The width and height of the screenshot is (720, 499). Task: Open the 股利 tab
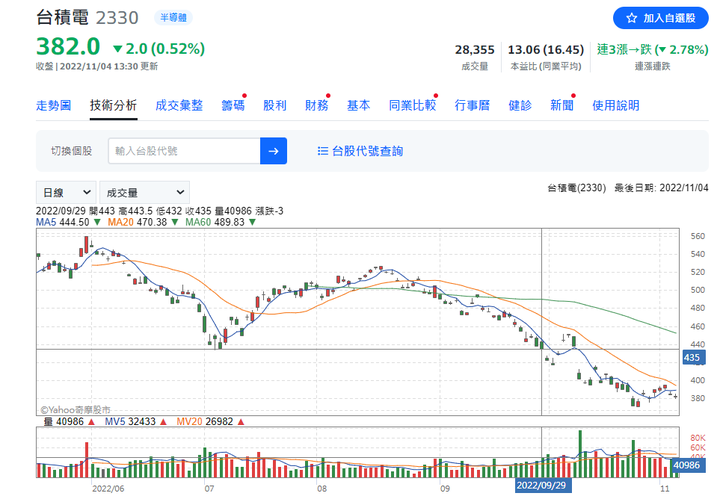[x=275, y=105]
